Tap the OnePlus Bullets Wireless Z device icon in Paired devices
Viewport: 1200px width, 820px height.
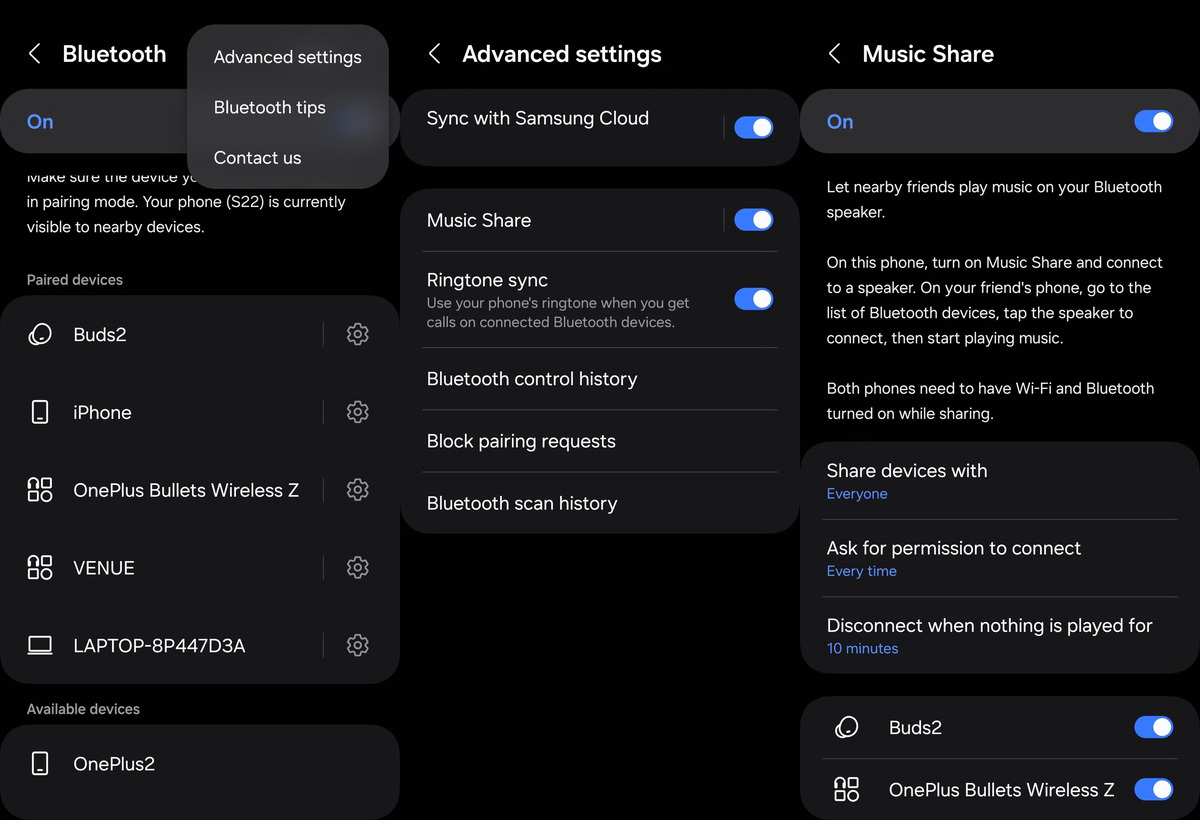click(x=40, y=490)
